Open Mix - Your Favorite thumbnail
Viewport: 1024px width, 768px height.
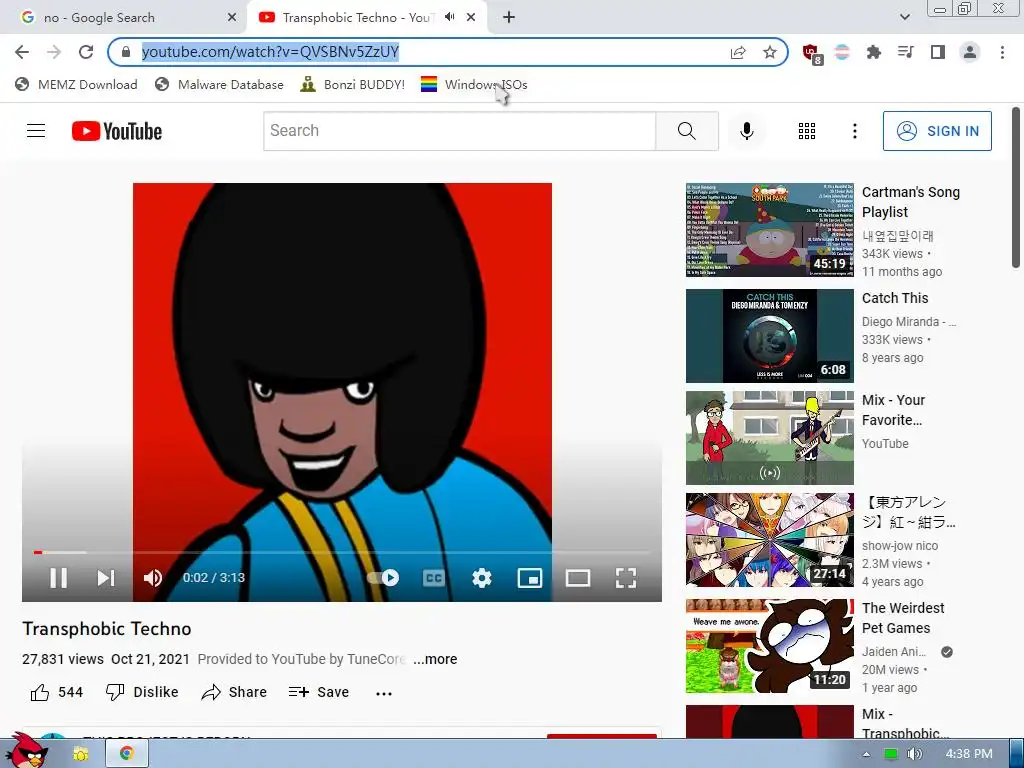point(769,438)
